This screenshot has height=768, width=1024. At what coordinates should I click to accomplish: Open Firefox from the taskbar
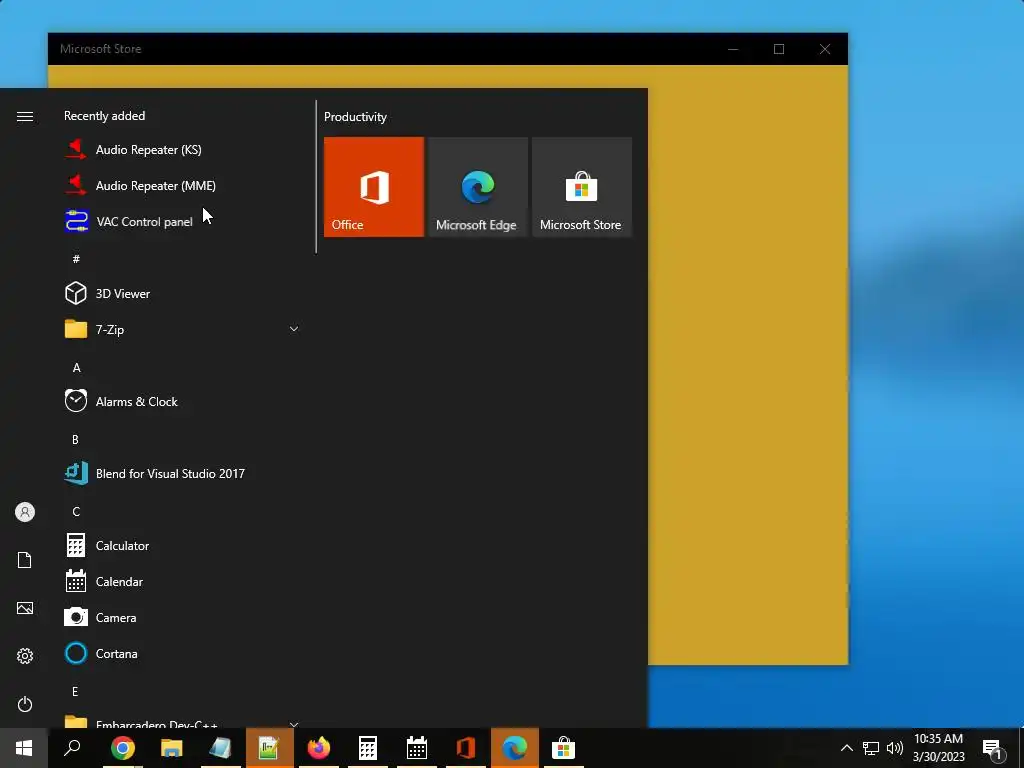coord(319,748)
